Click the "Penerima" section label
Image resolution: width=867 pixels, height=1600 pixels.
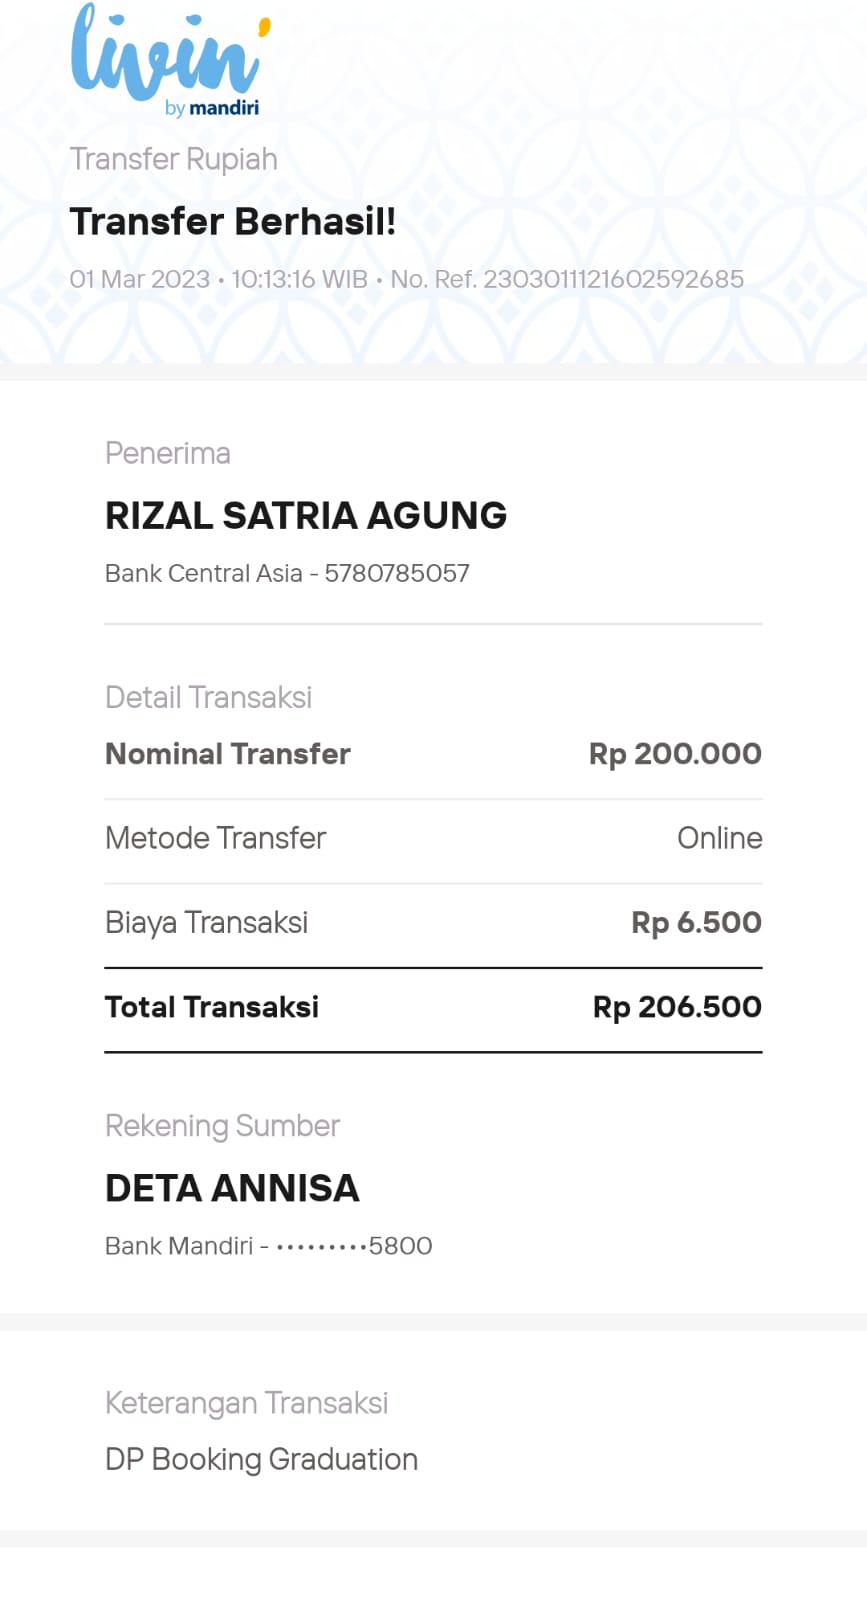168,453
